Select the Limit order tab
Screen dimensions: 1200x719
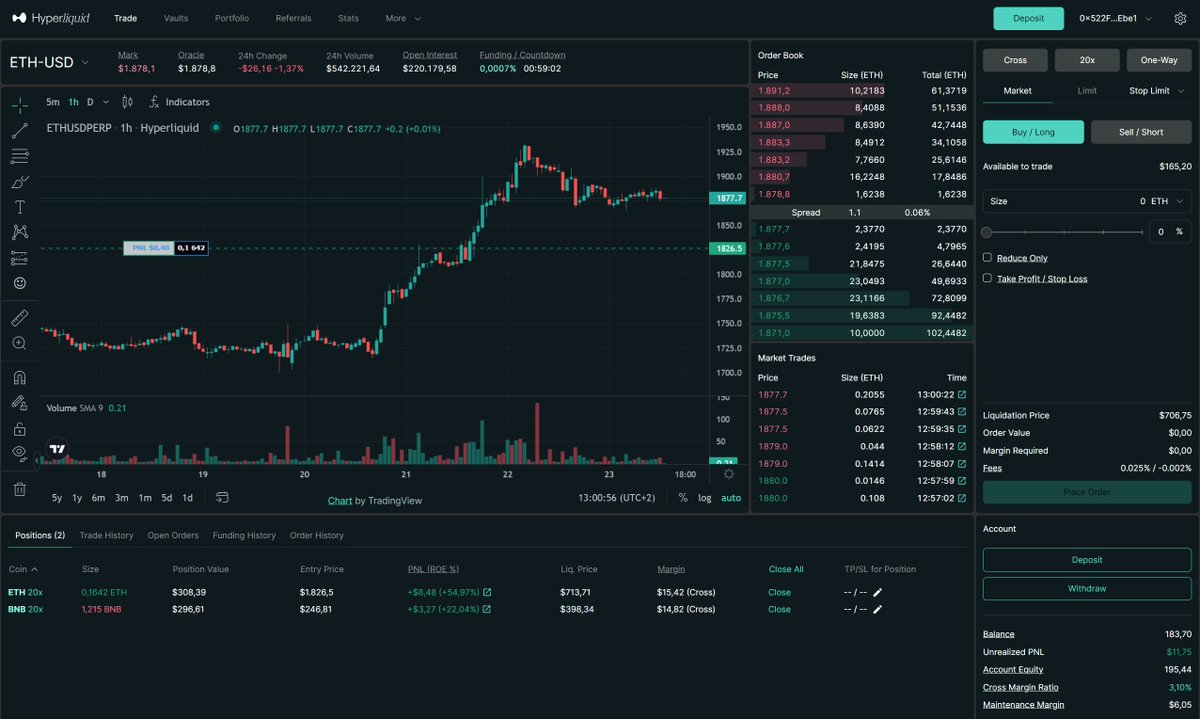pos(1087,91)
